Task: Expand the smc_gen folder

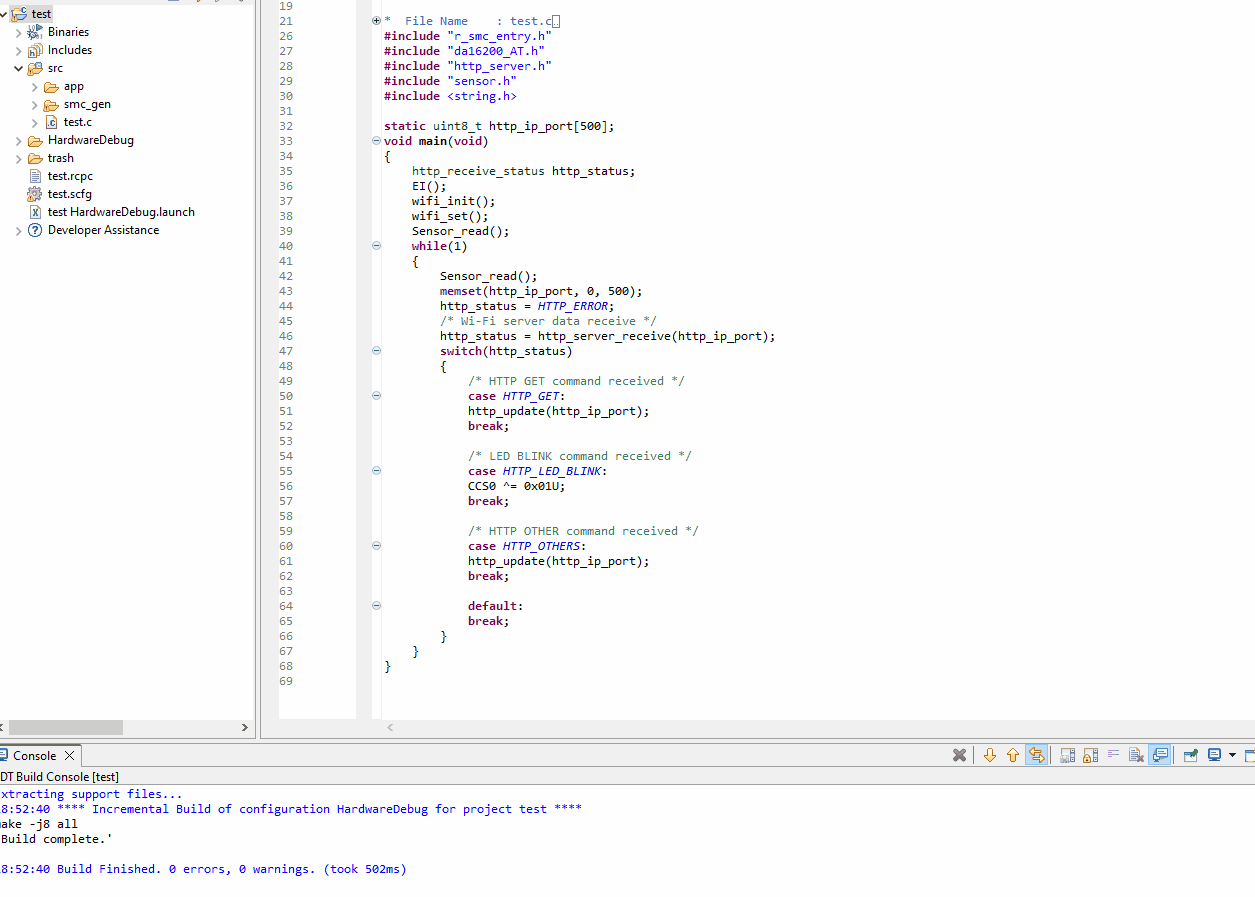Action: [35, 104]
